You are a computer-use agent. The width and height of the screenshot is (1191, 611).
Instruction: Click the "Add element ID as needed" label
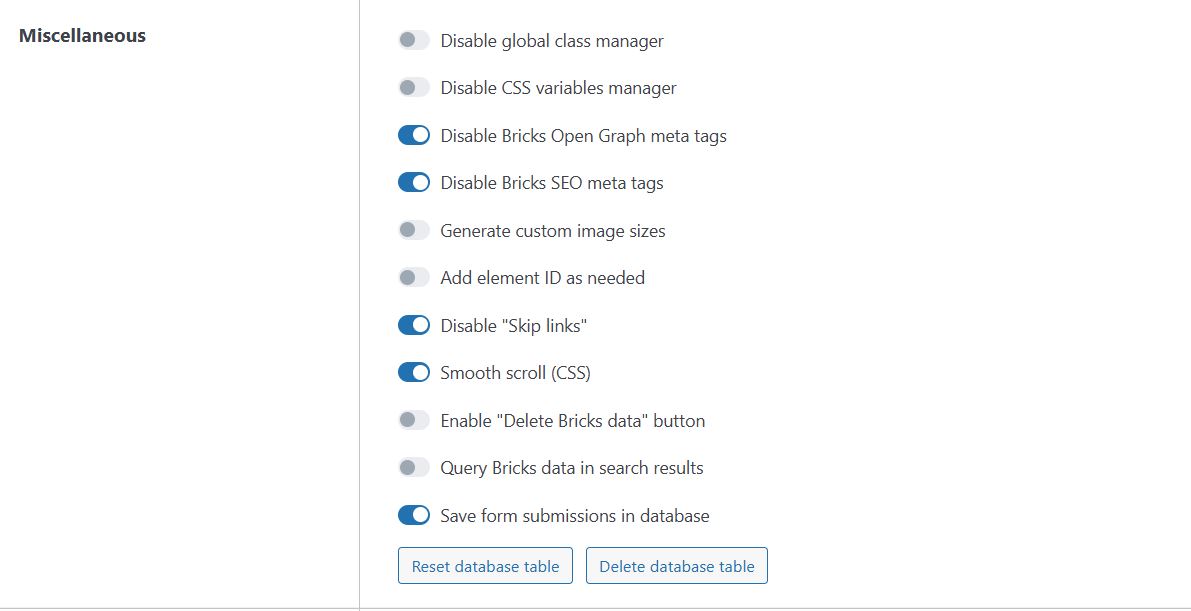542,278
